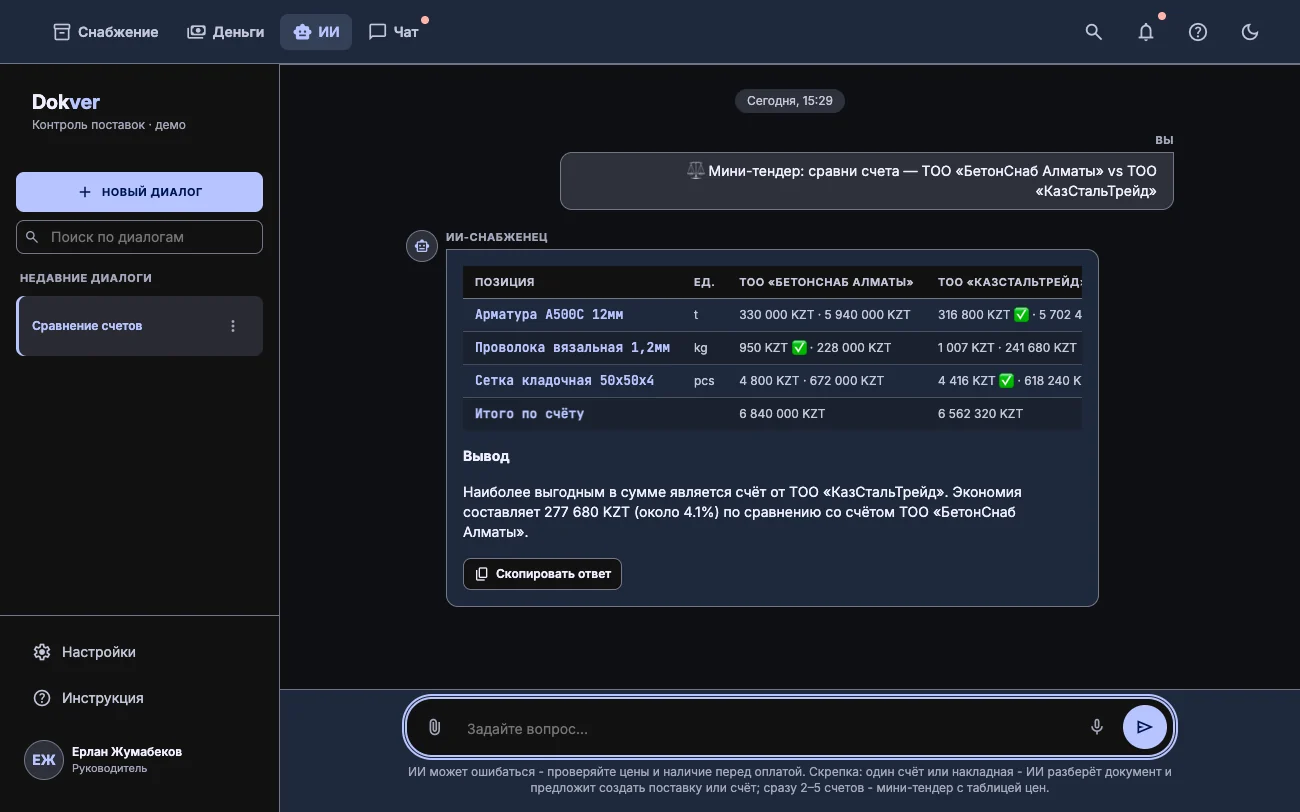Click the user message about Мини-тендер
Screen dimensions: 1300x812
[x=866, y=181]
